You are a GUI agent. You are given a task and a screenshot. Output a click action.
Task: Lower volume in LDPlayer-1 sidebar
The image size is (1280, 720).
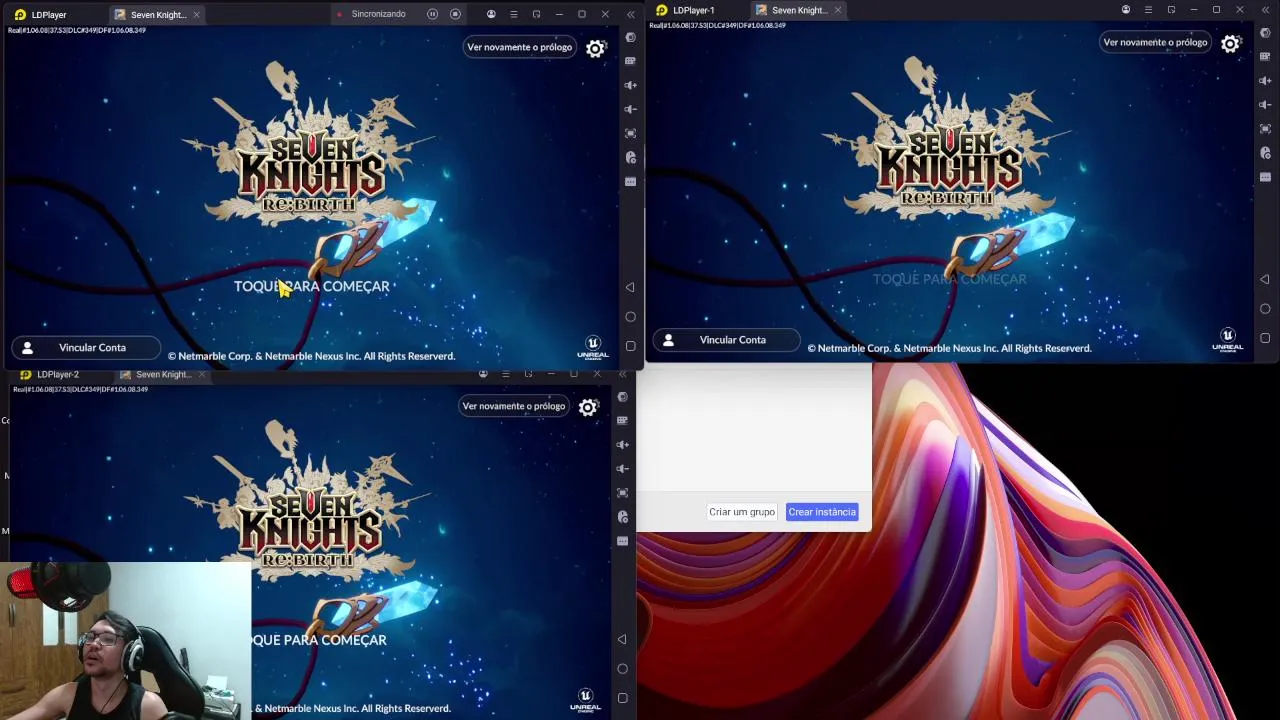pyautogui.click(x=1265, y=105)
